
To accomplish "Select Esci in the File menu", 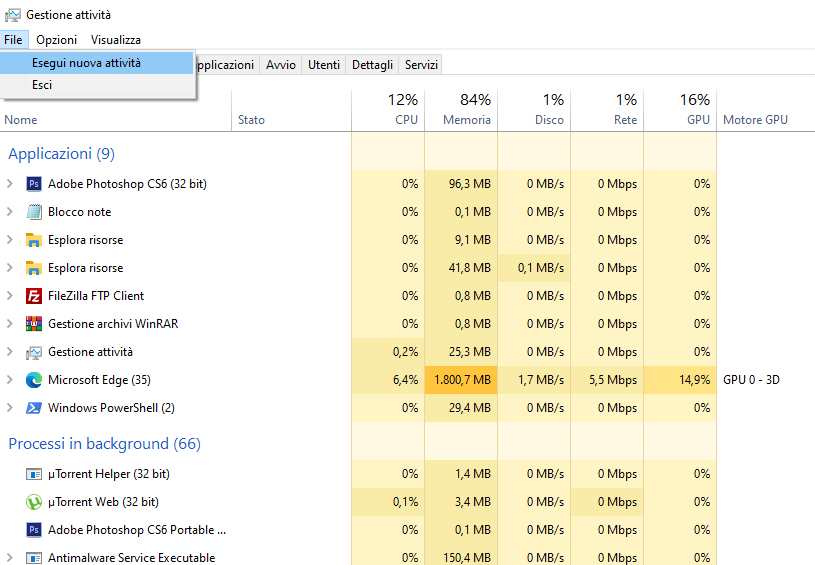I will click(x=42, y=85).
